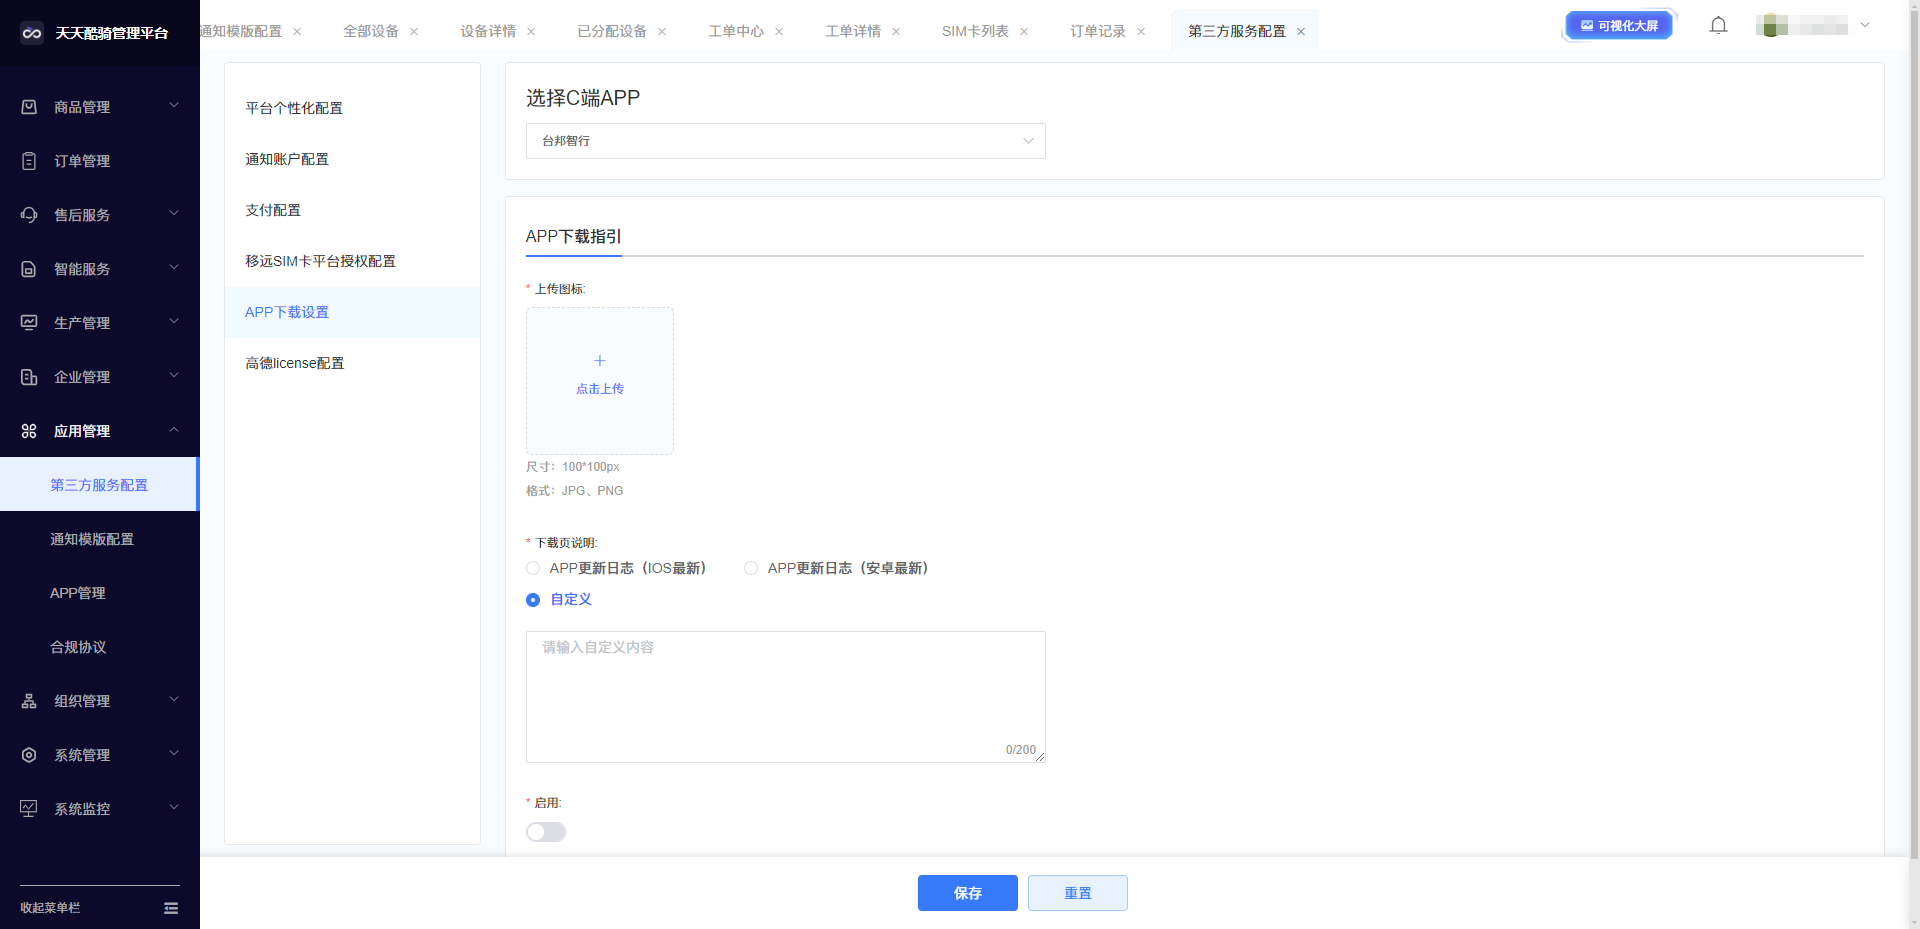Click the 商品管理 sidebar icon
Screen dimensions: 1920x929
pyautogui.click(x=29, y=107)
